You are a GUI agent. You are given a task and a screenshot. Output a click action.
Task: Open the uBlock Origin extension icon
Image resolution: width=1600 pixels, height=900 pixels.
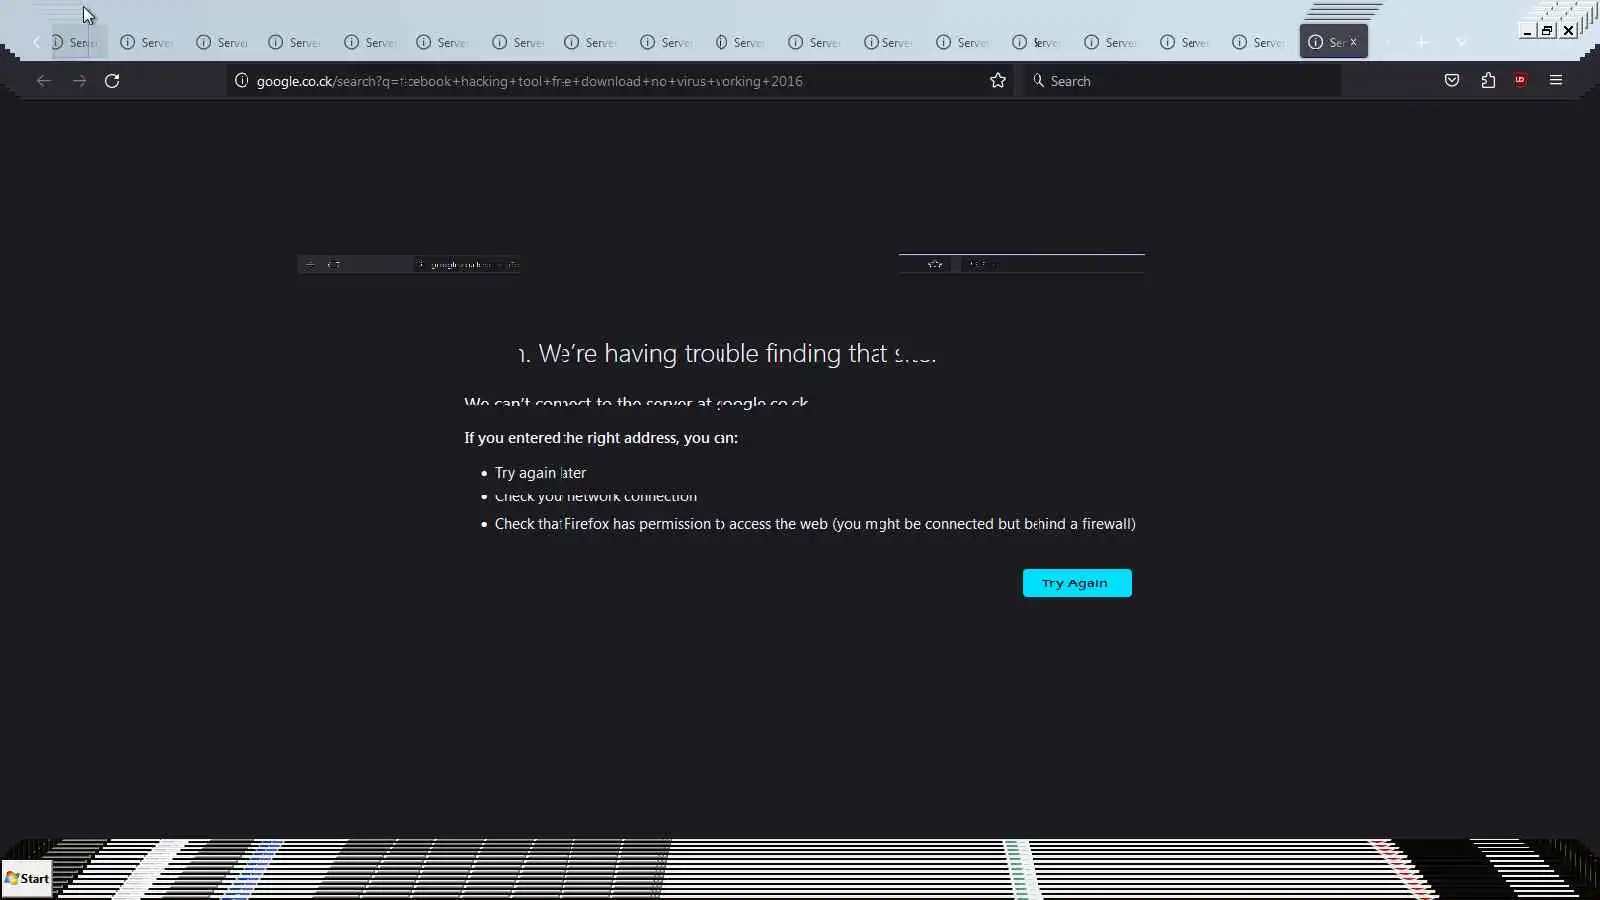[1520, 81]
